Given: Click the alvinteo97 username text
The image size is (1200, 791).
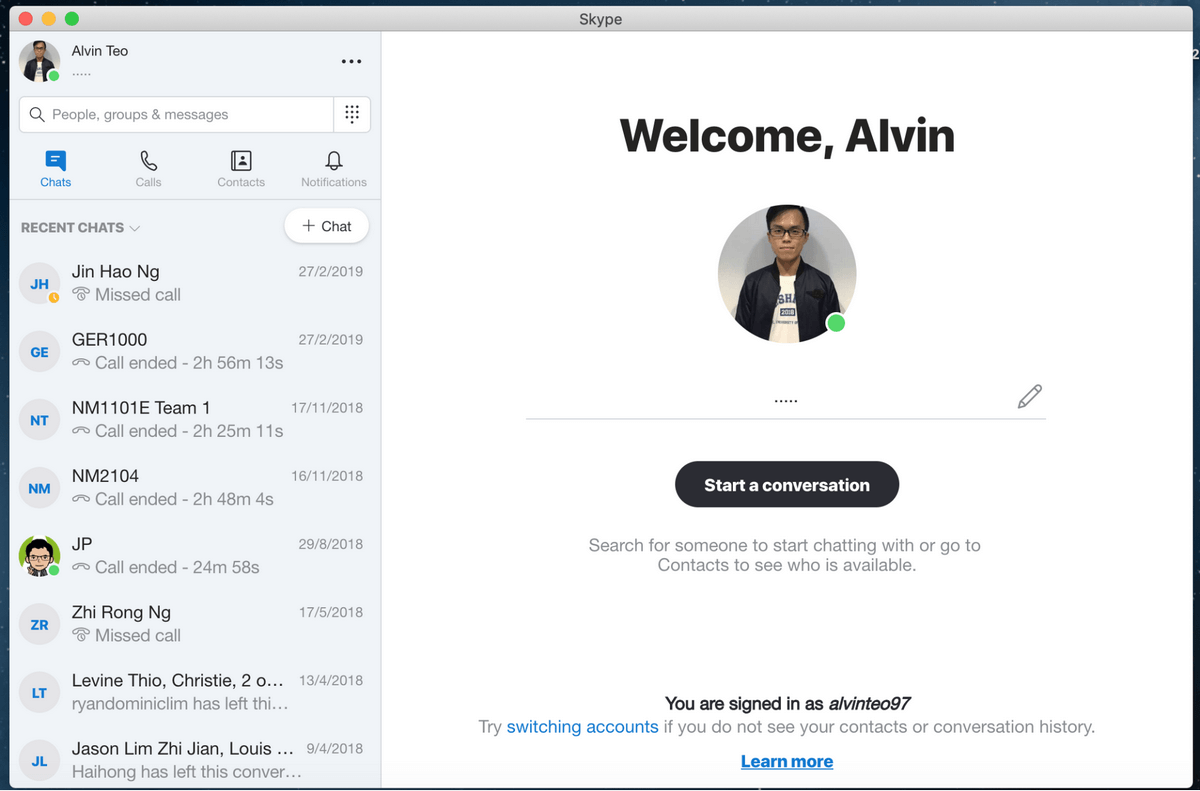Looking at the screenshot, I should tap(869, 703).
